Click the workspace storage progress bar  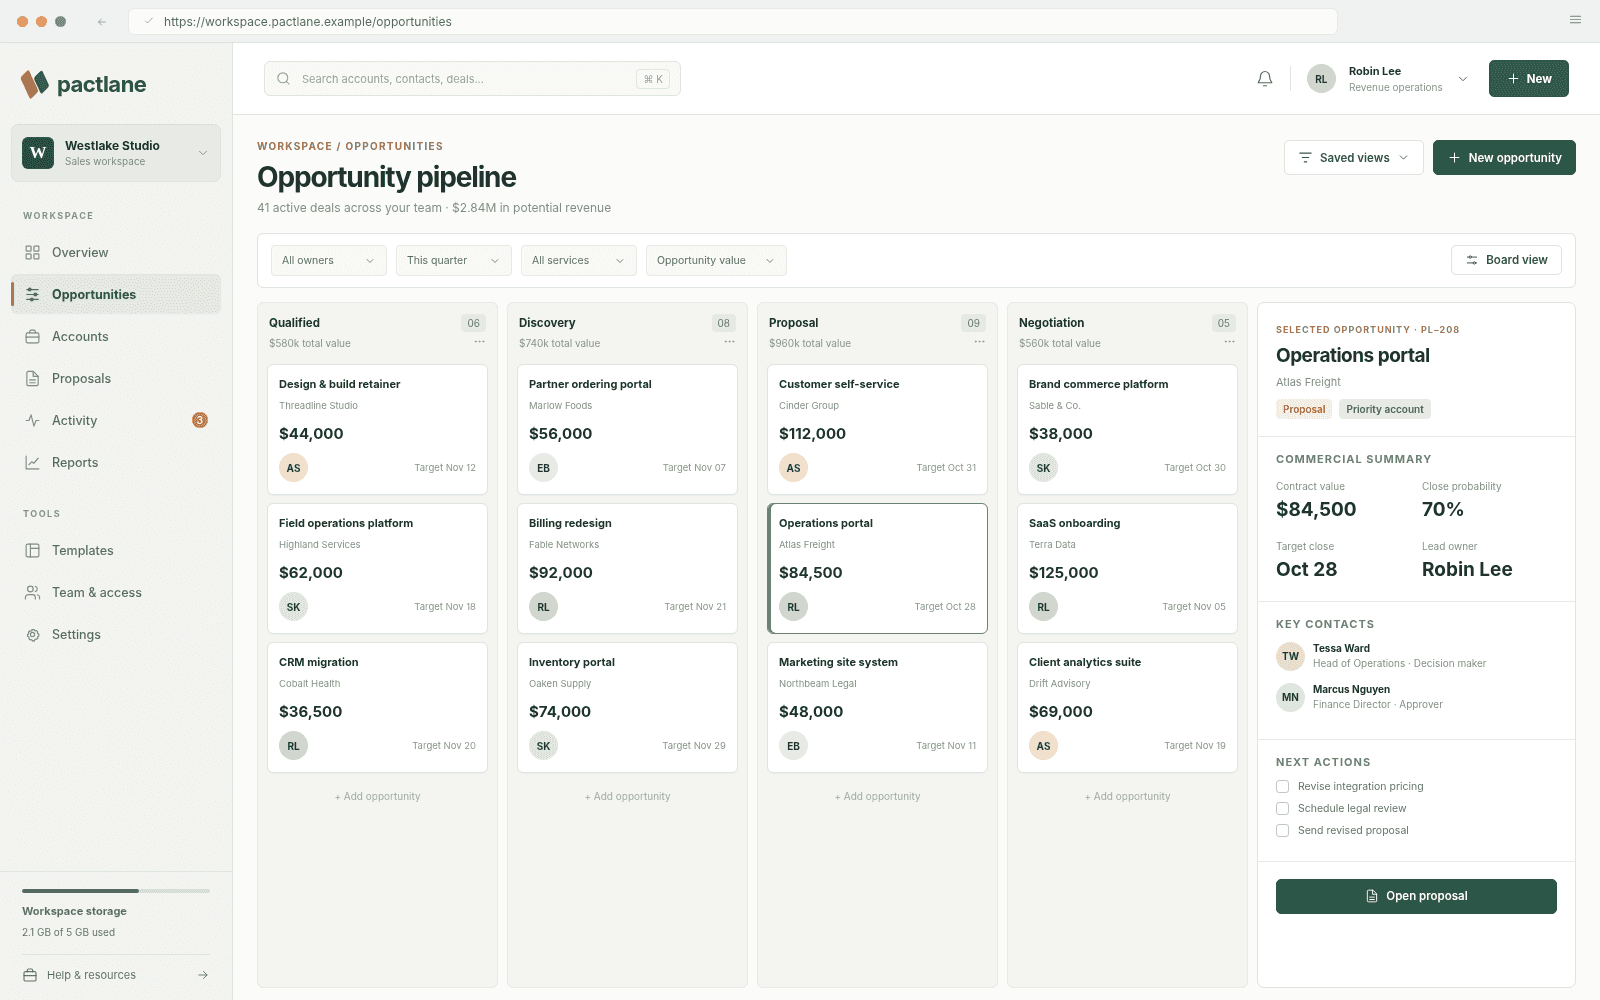pos(116,890)
